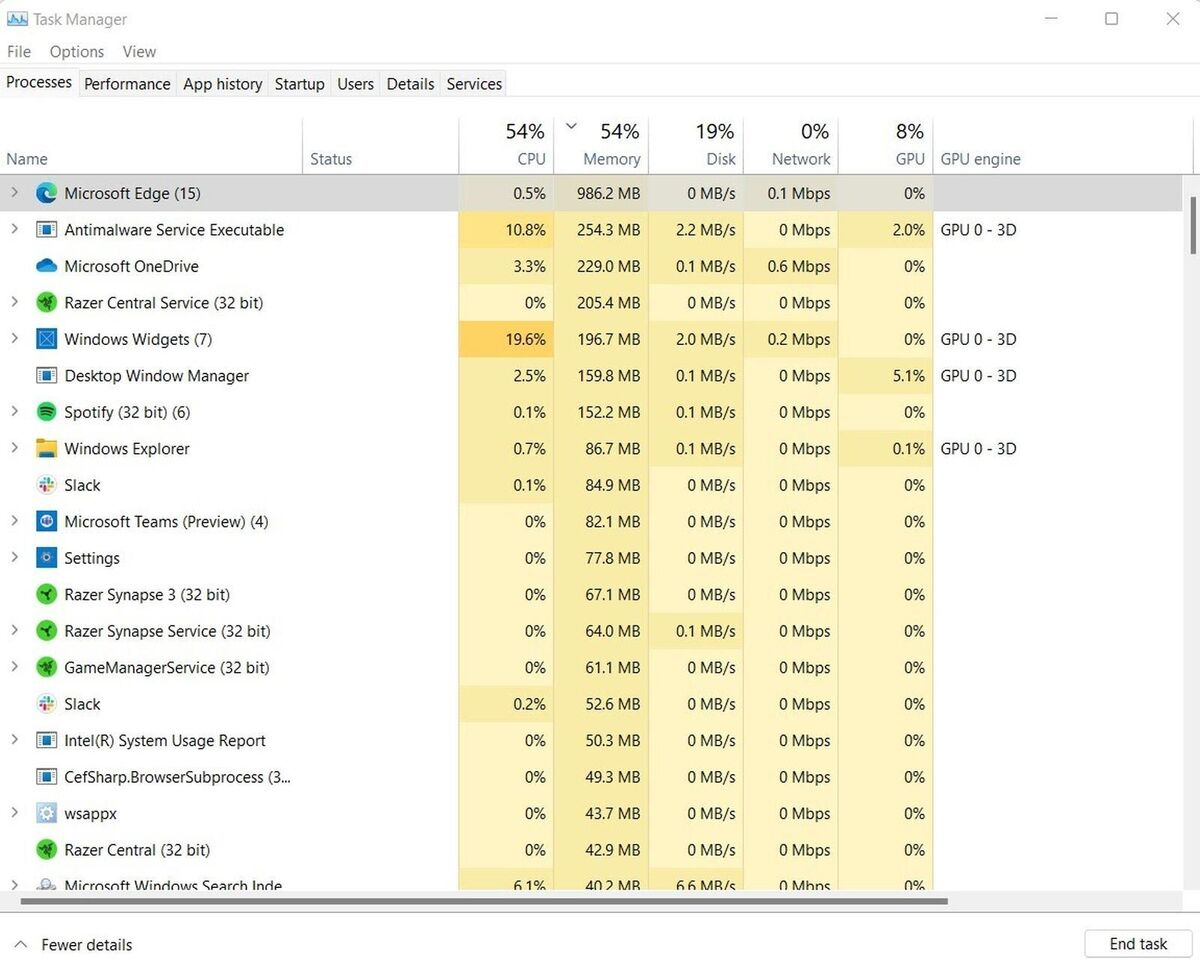Click the 0.6 Mbps network value for OneDrive
Viewport: 1200px width, 969px height.
pos(797,266)
